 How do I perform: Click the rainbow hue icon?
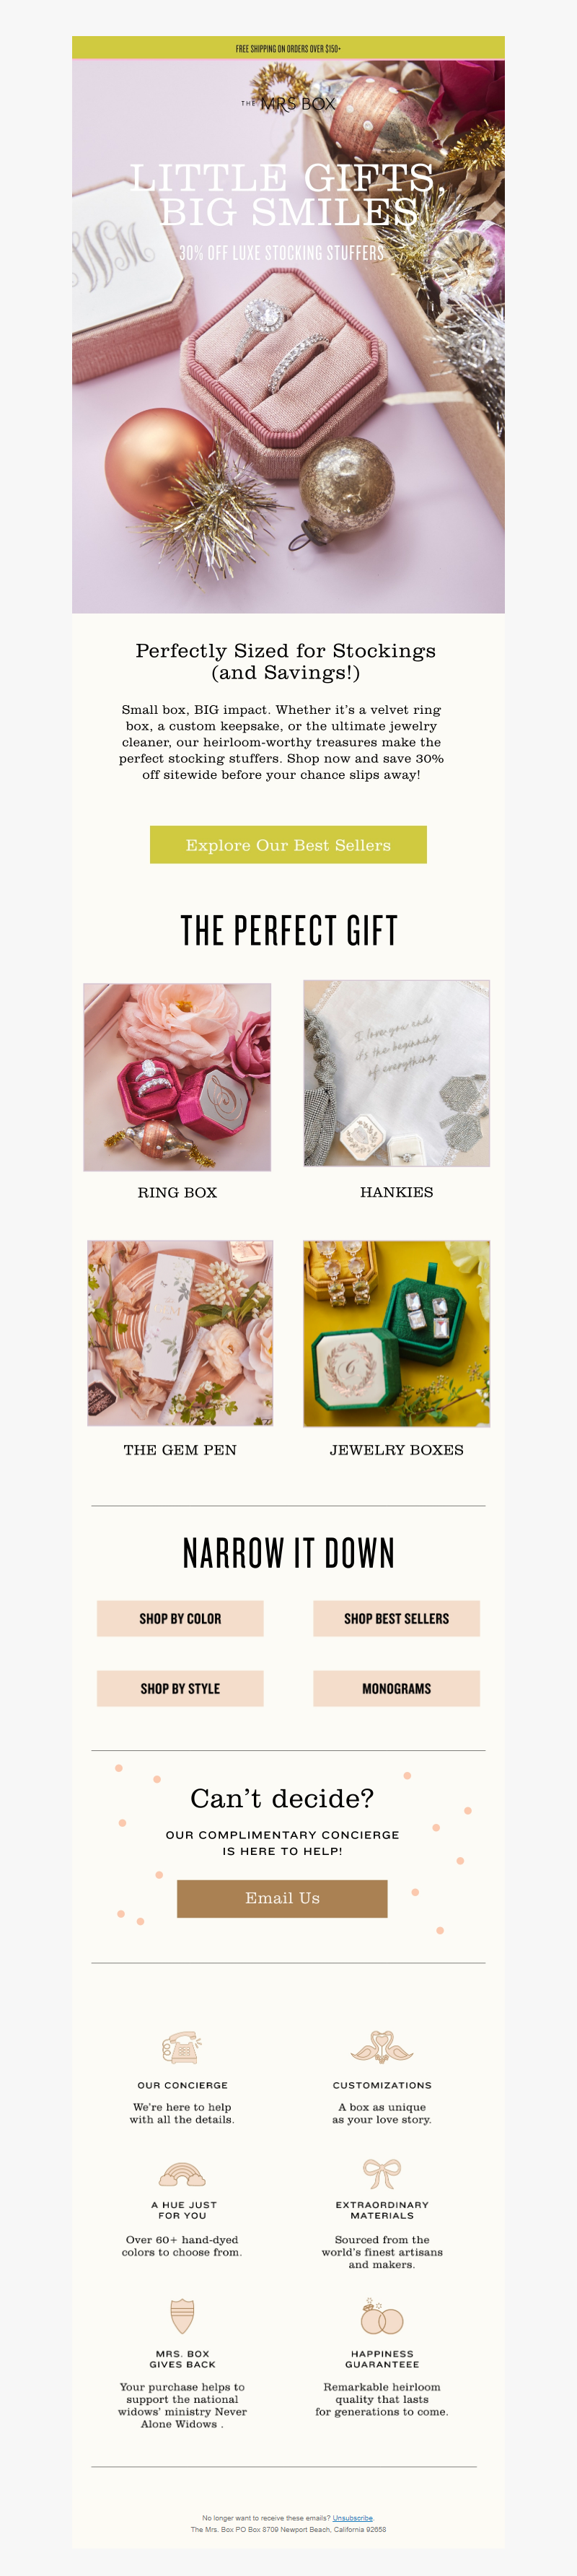tap(182, 2176)
